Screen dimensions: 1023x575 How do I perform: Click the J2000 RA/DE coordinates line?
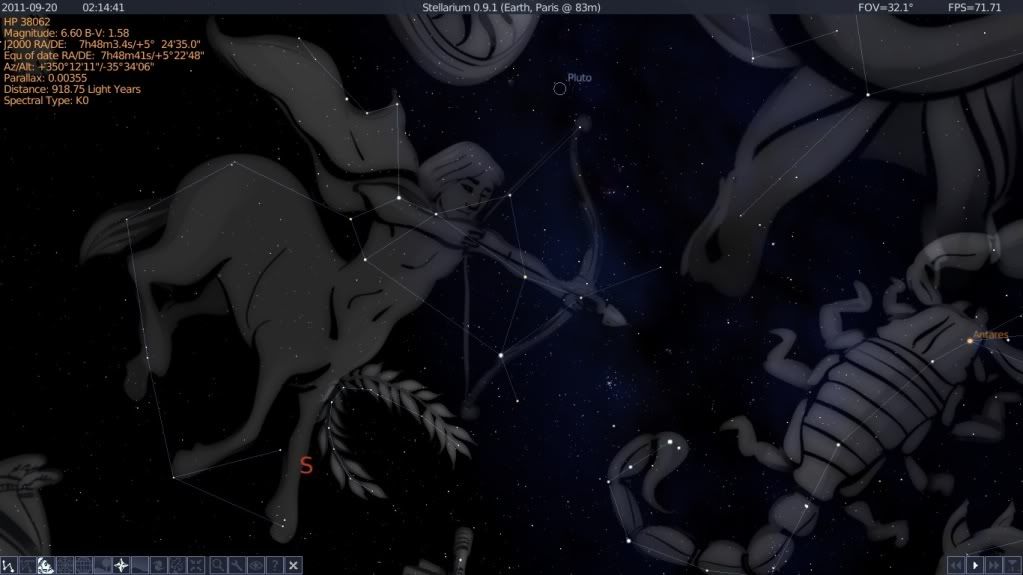(102, 44)
